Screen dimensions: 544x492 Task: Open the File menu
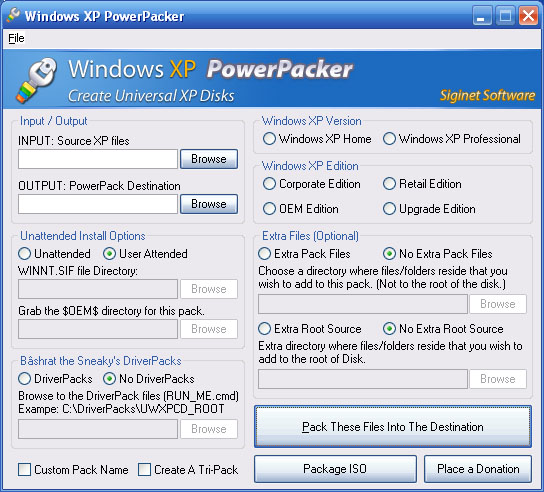tap(16, 38)
